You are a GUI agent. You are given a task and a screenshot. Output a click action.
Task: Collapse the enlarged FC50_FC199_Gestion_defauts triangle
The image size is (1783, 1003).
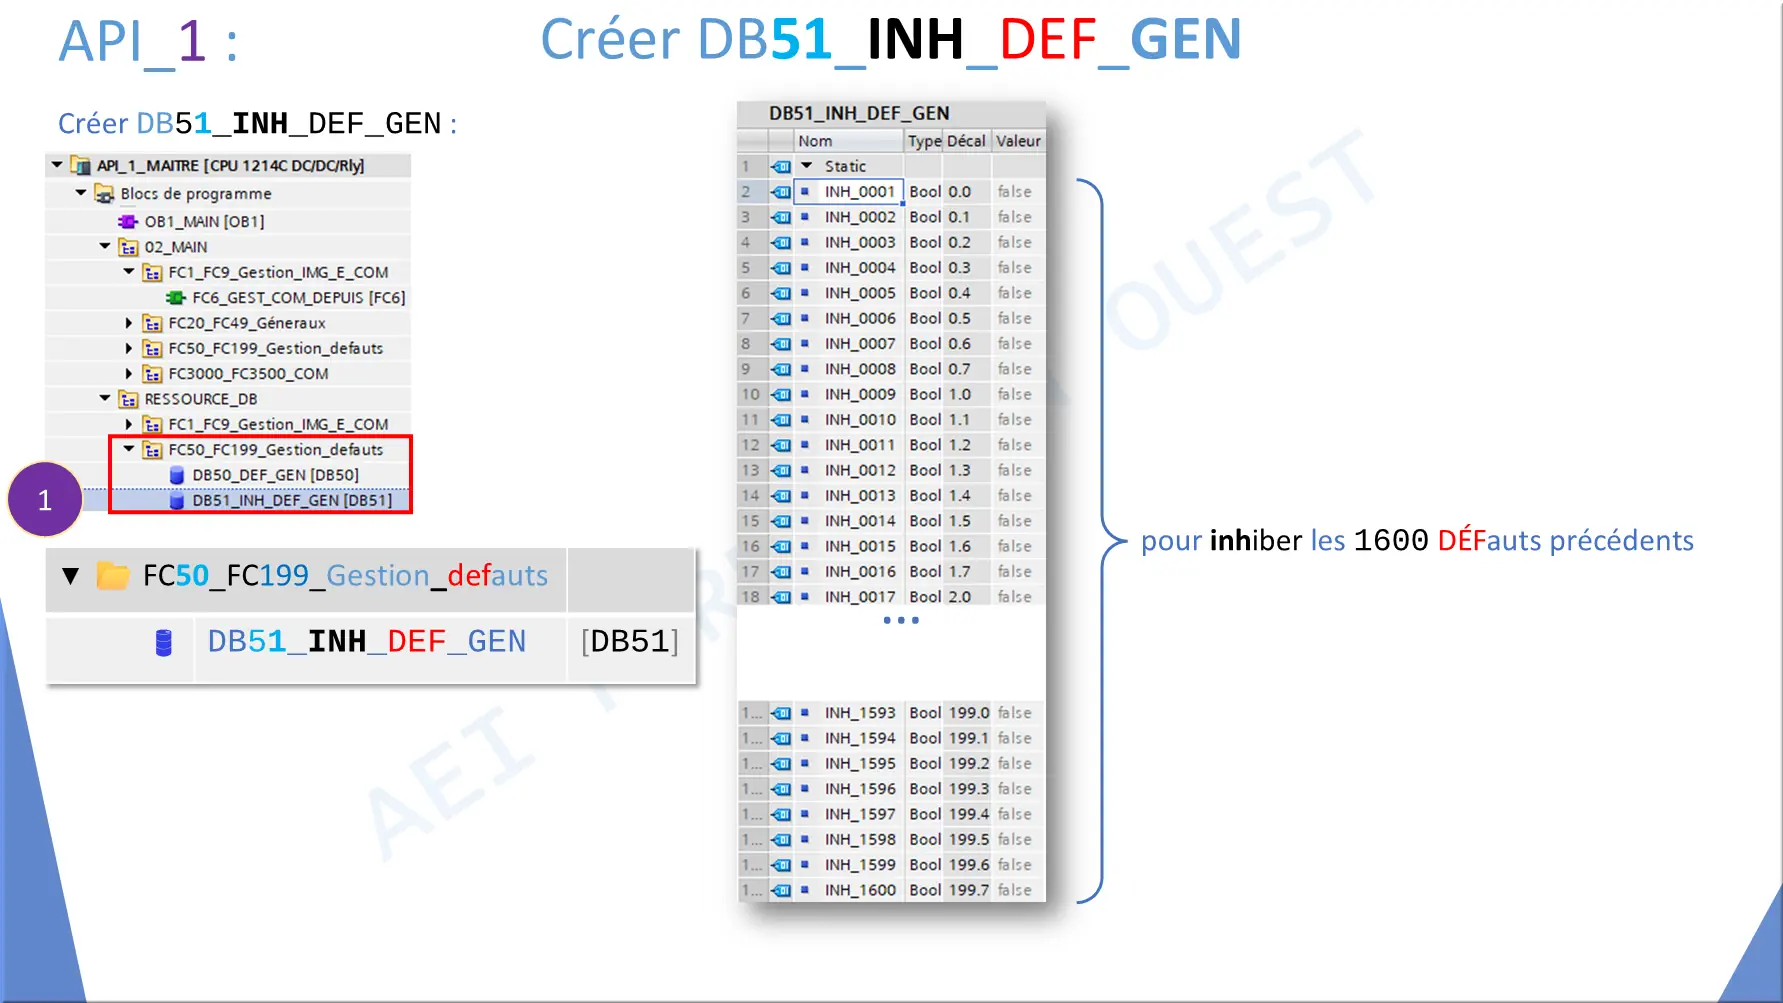[70, 576]
